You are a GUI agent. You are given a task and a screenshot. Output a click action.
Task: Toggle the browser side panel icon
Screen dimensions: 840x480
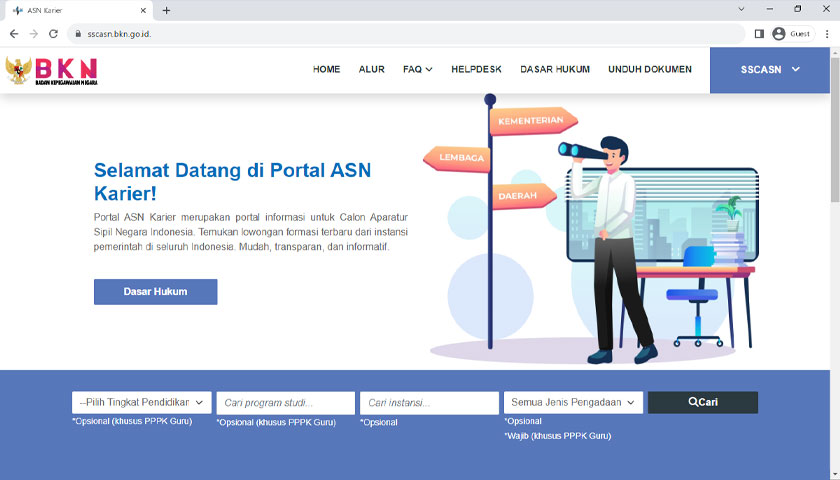click(759, 33)
